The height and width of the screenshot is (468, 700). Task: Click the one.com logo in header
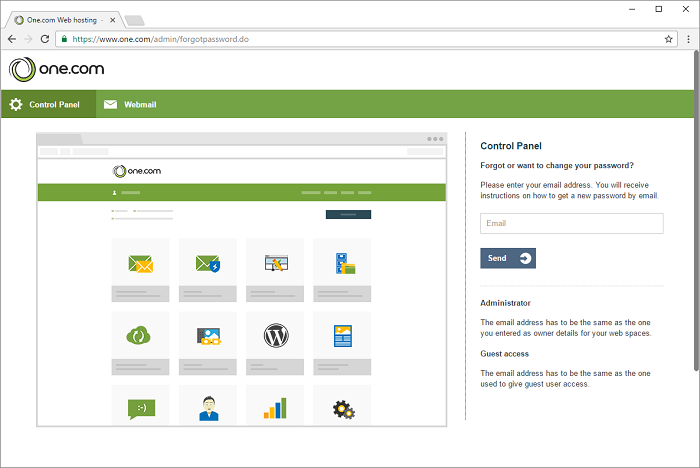tap(56, 69)
